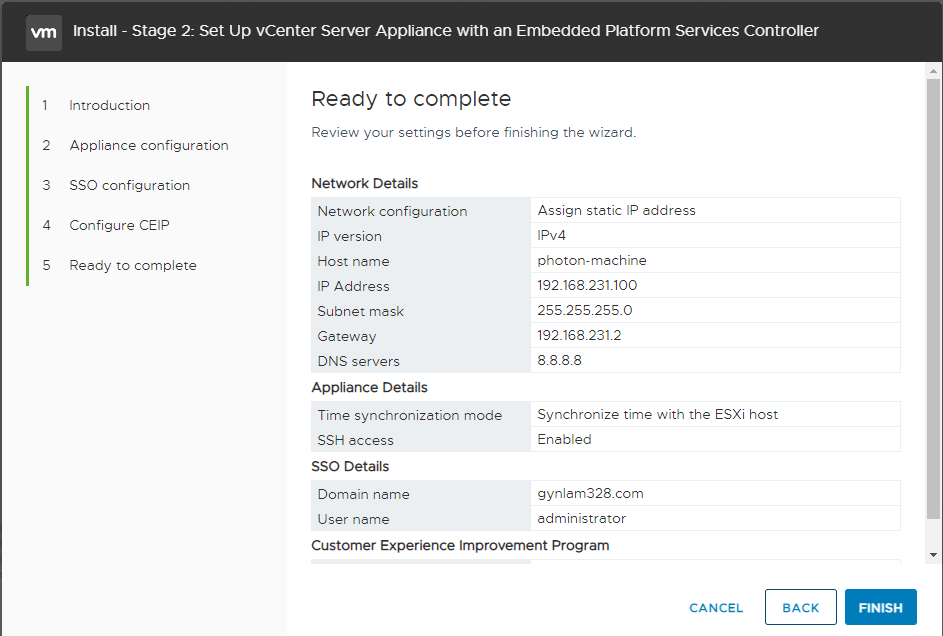Select the user name 'administrator'
This screenshot has height=636, width=943.
581,518
